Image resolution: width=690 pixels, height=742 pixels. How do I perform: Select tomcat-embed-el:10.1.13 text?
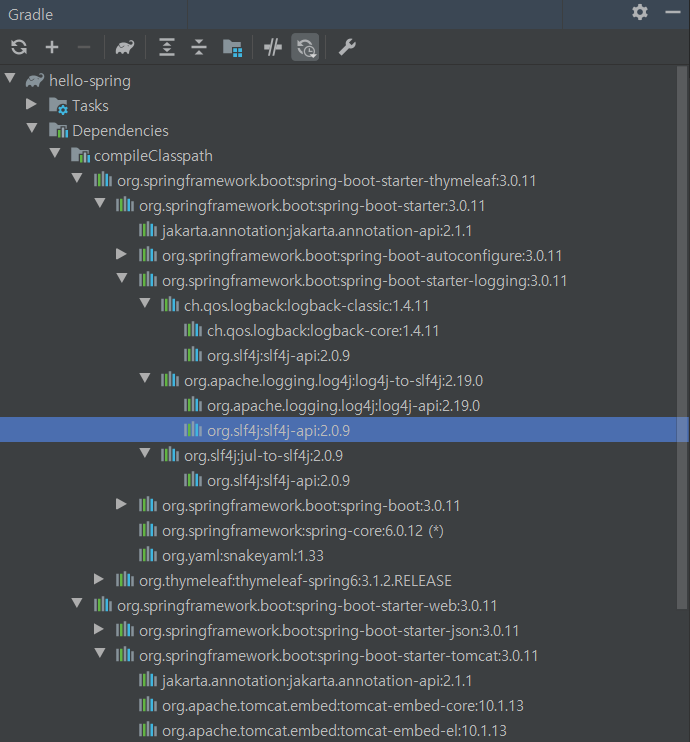point(334,731)
